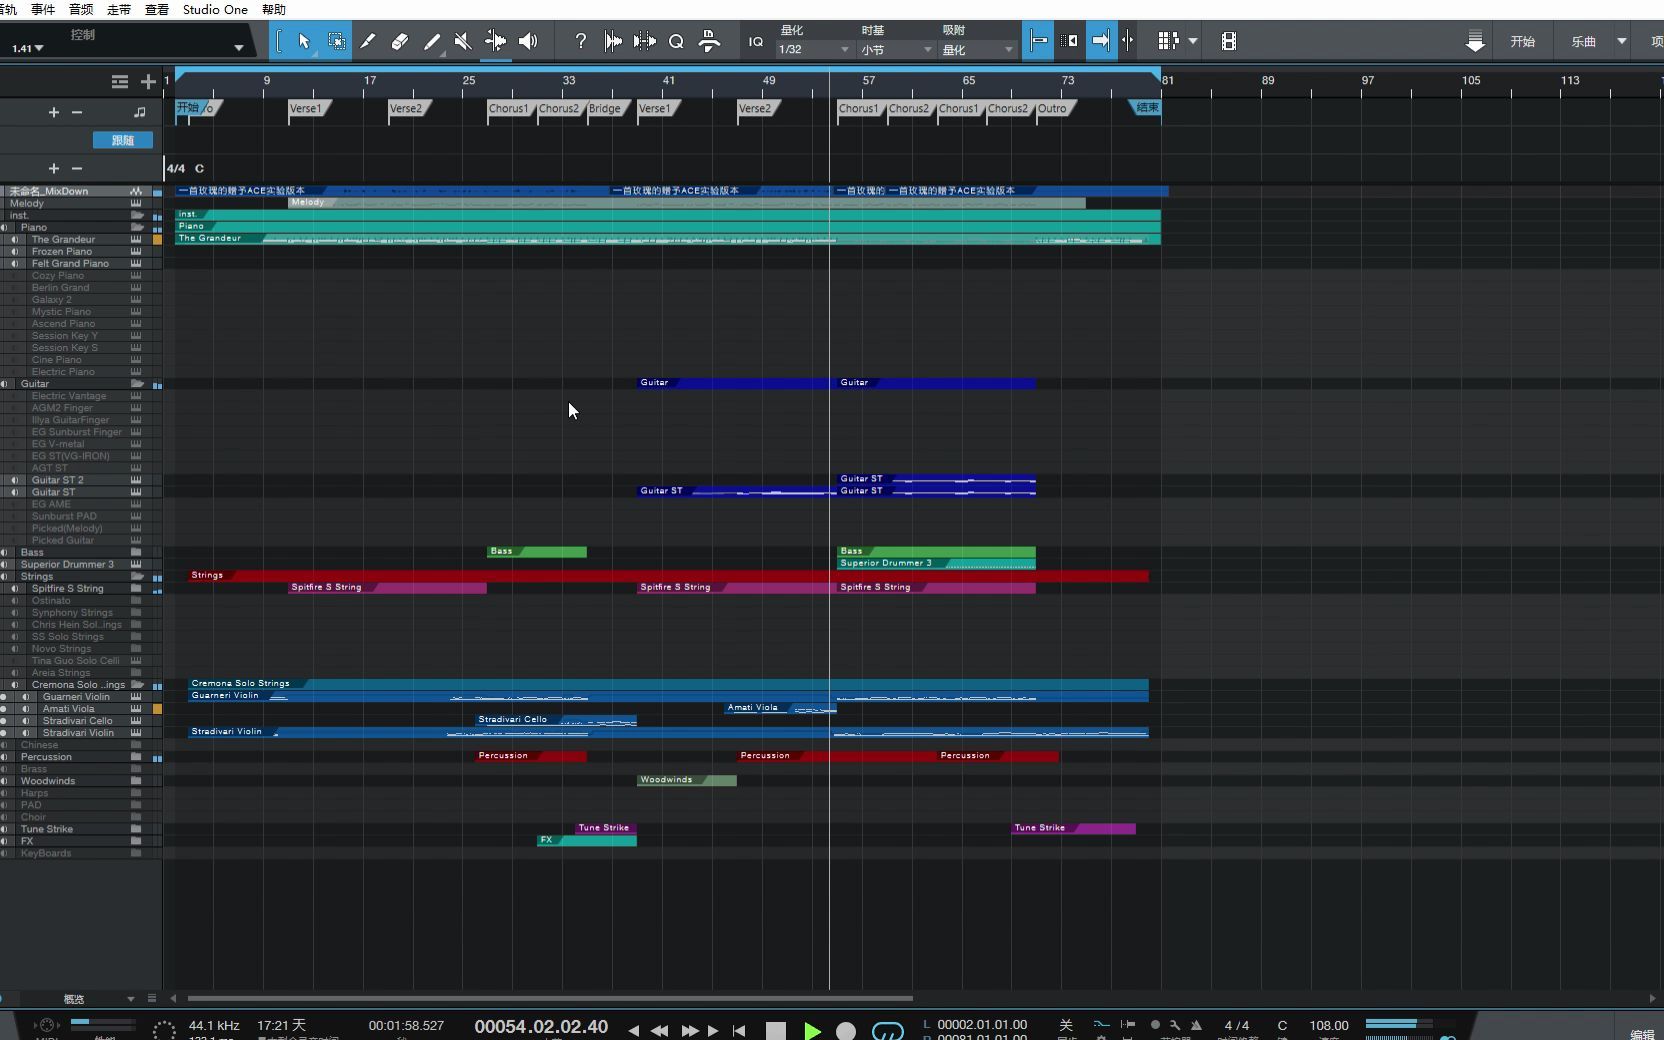Viewport: 1664px width, 1040px height.
Task: Toggle monitor on Guitar ST 2 track
Action: pos(15,480)
